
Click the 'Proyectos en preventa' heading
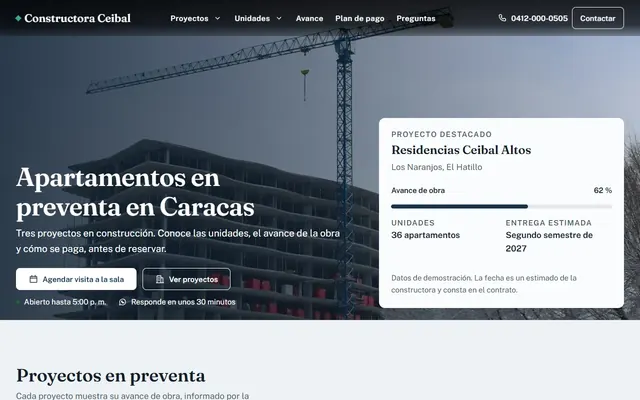111,376
